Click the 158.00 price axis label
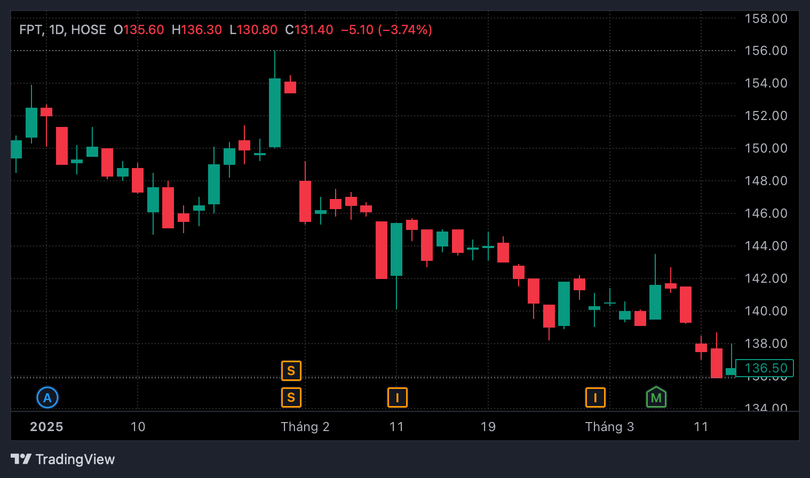The image size is (810, 478). coord(769,18)
